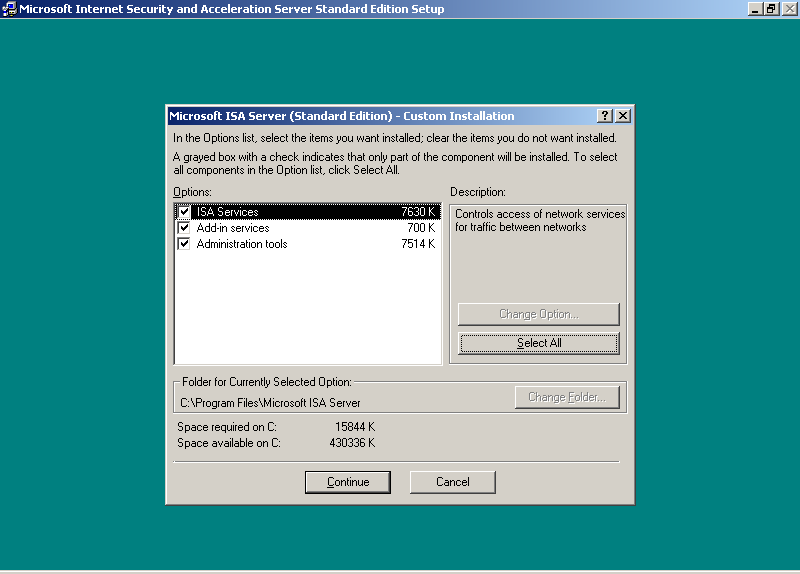Minimize the ISA Server Setup window
The width and height of the screenshot is (800, 574).
point(756,9)
